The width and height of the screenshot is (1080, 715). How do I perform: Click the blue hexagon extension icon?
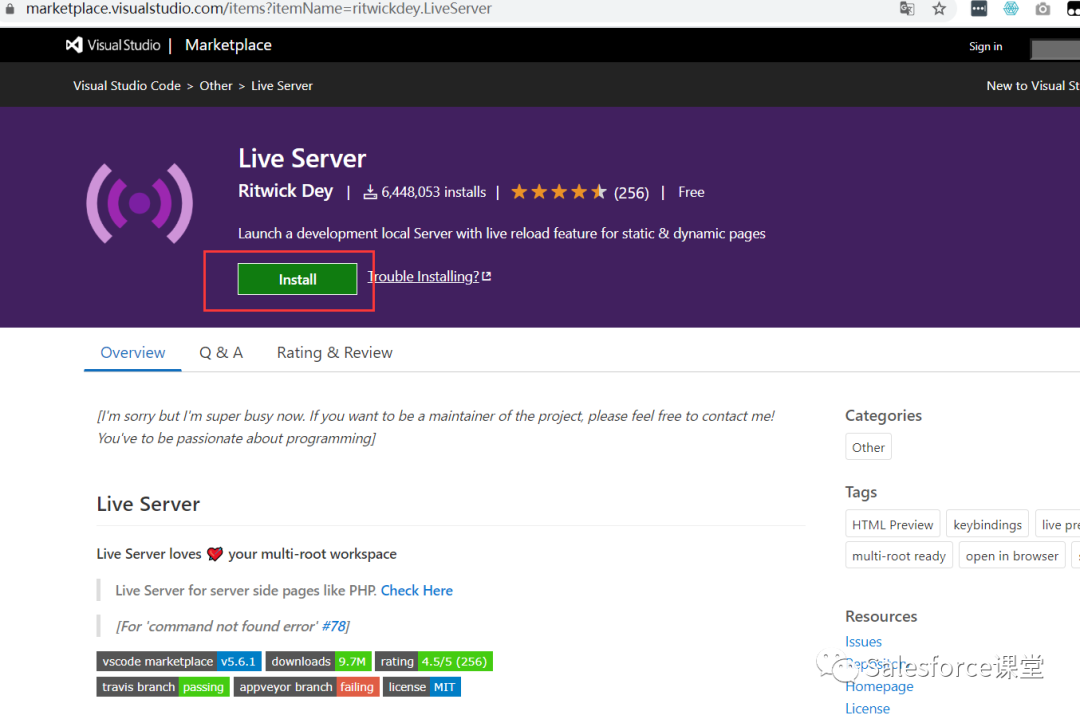(x=1010, y=9)
